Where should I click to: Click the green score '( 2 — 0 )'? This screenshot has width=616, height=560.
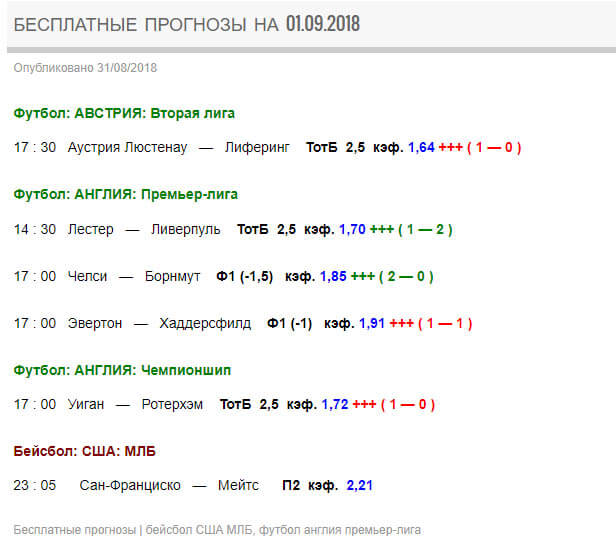click(x=406, y=277)
